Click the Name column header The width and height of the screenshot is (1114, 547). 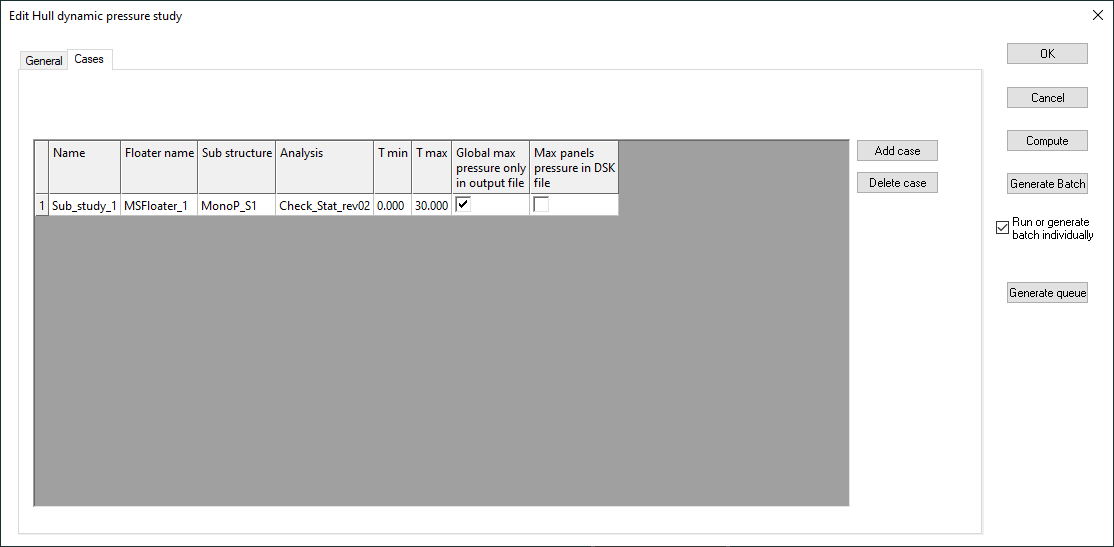(85, 167)
